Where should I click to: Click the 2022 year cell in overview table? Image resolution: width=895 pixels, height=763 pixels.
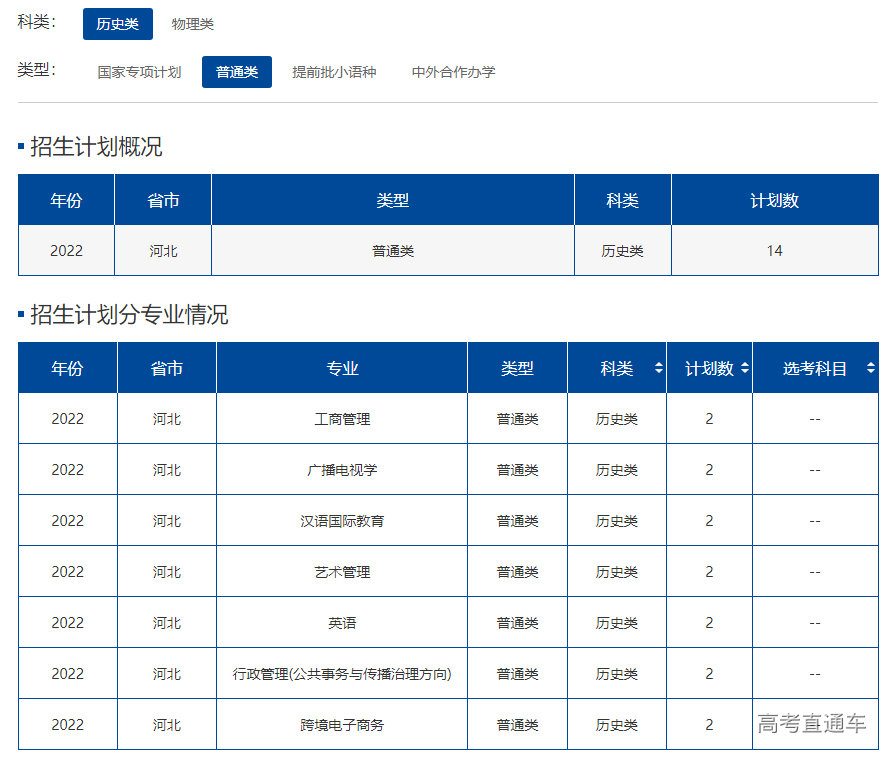[x=66, y=250]
